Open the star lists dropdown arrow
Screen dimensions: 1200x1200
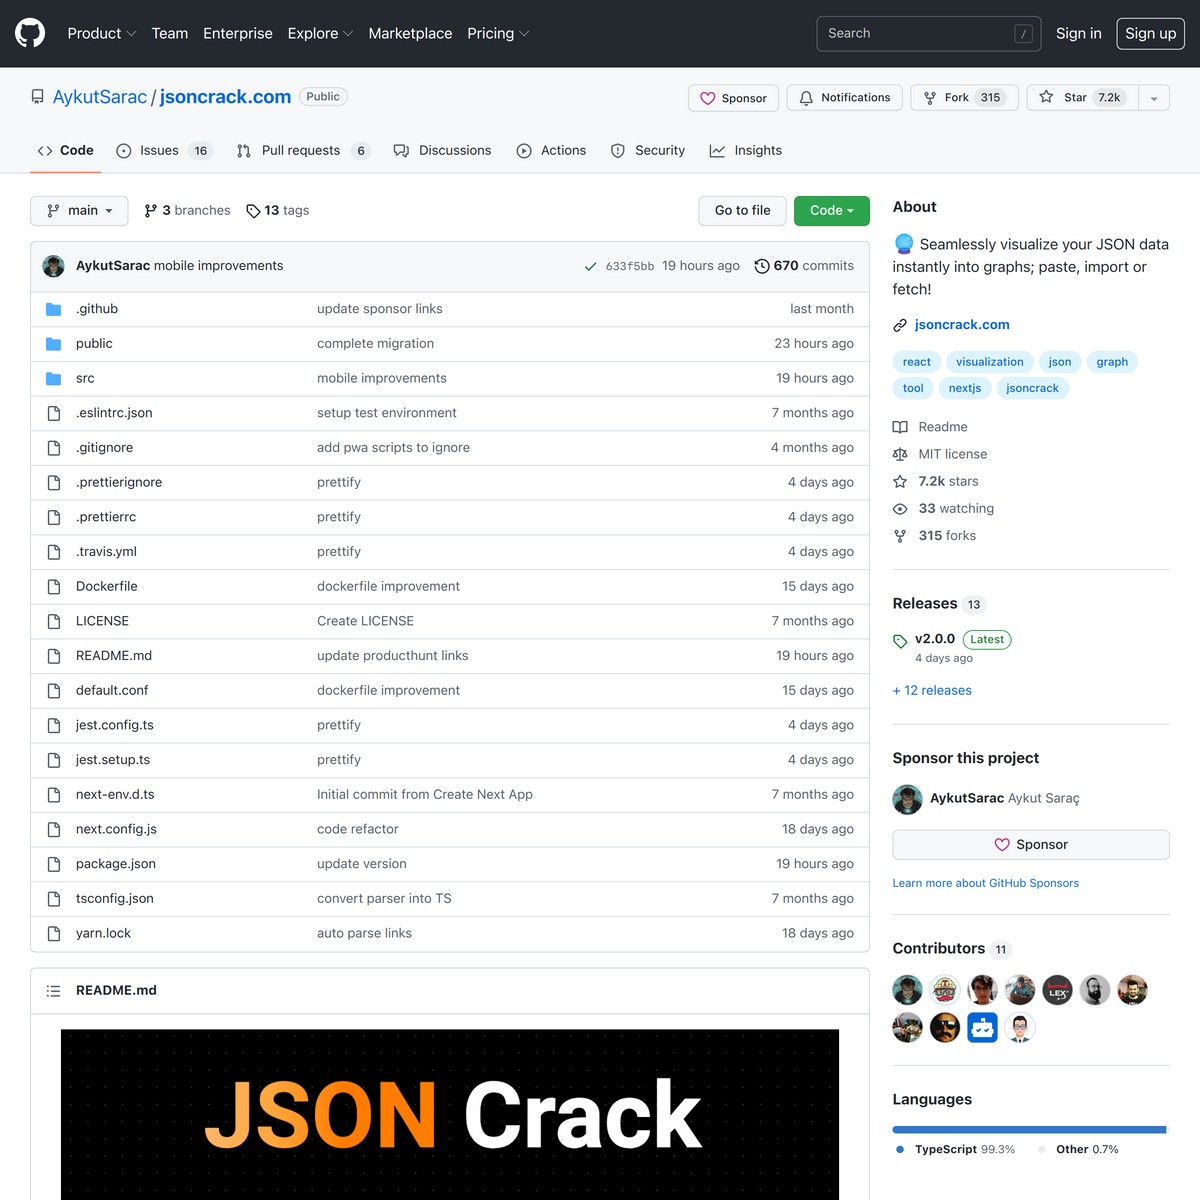click(x=1154, y=98)
